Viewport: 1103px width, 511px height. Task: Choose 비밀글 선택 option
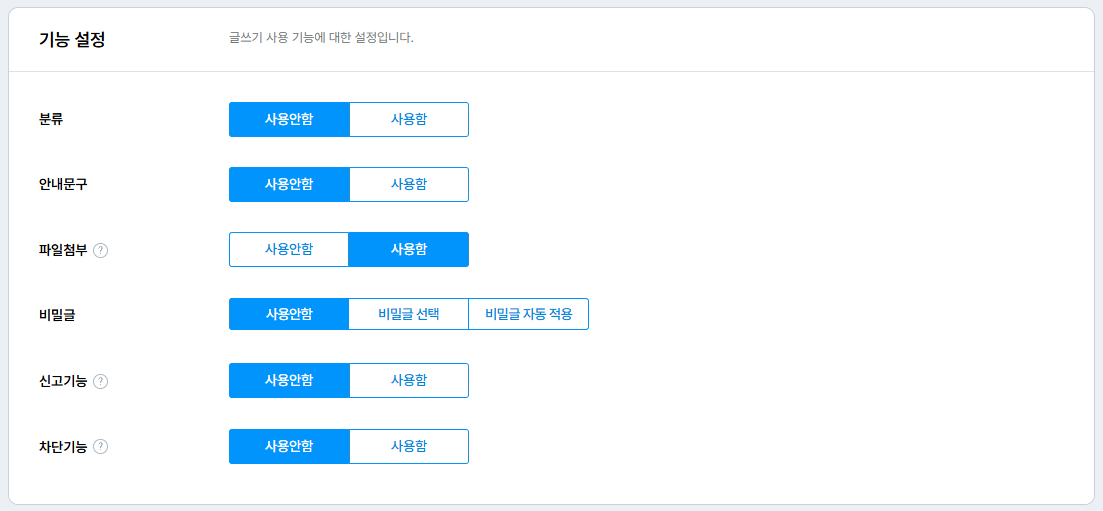click(409, 314)
